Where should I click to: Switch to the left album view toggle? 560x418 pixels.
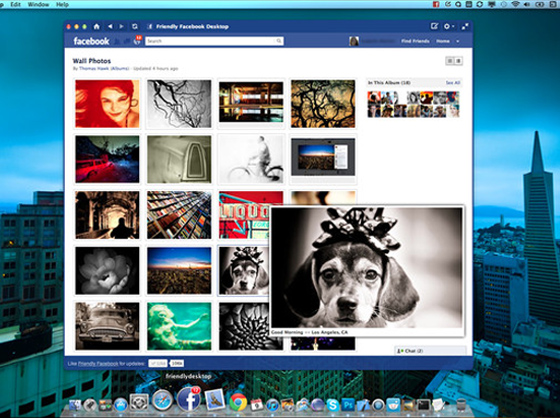(x=450, y=61)
